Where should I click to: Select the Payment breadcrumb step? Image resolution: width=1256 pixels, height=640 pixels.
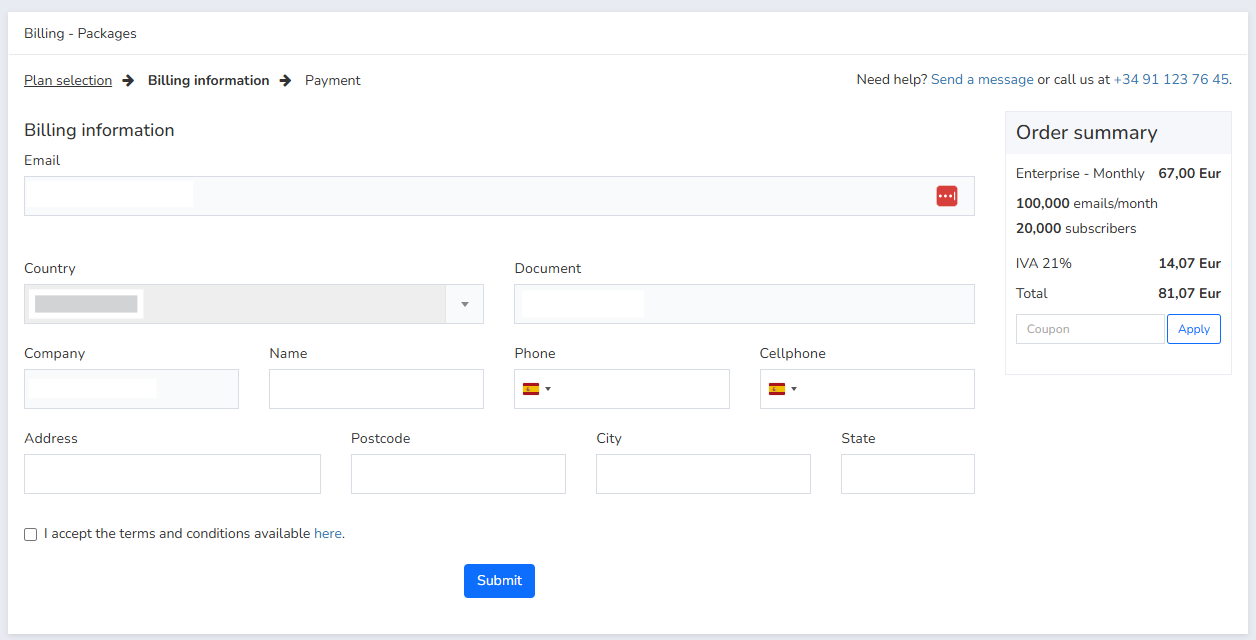click(x=333, y=80)
